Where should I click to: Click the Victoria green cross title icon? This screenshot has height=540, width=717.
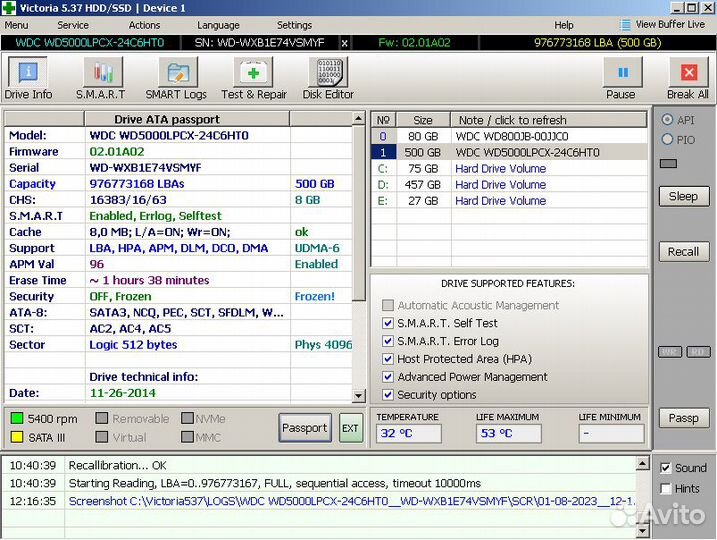coord(9,8)
